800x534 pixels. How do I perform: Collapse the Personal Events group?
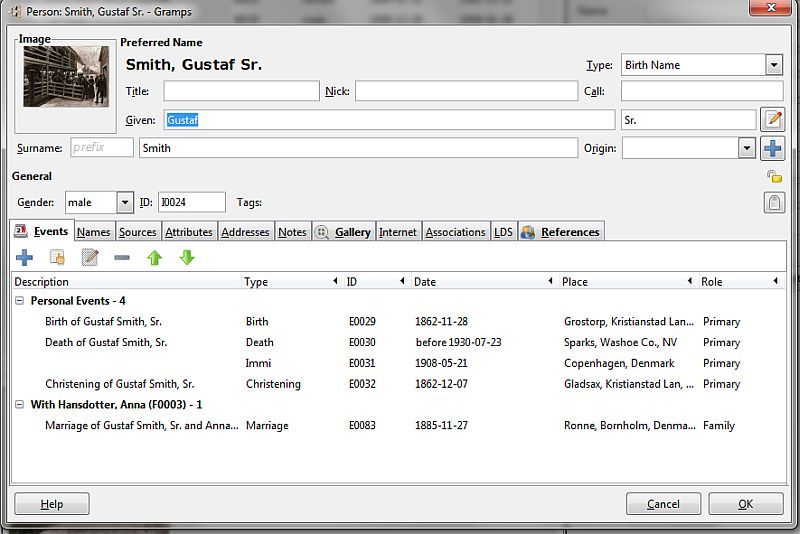(x=19, y=300)
